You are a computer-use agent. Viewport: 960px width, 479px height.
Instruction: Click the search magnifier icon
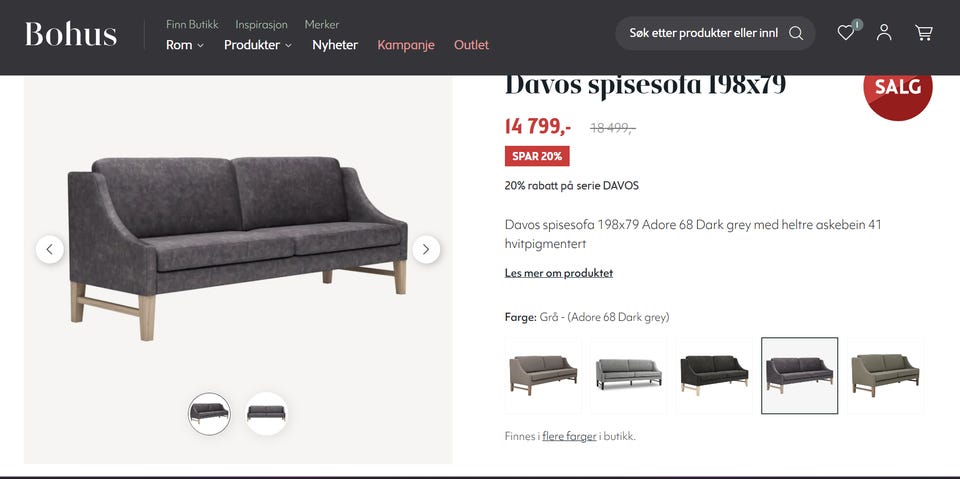(796, 33)
